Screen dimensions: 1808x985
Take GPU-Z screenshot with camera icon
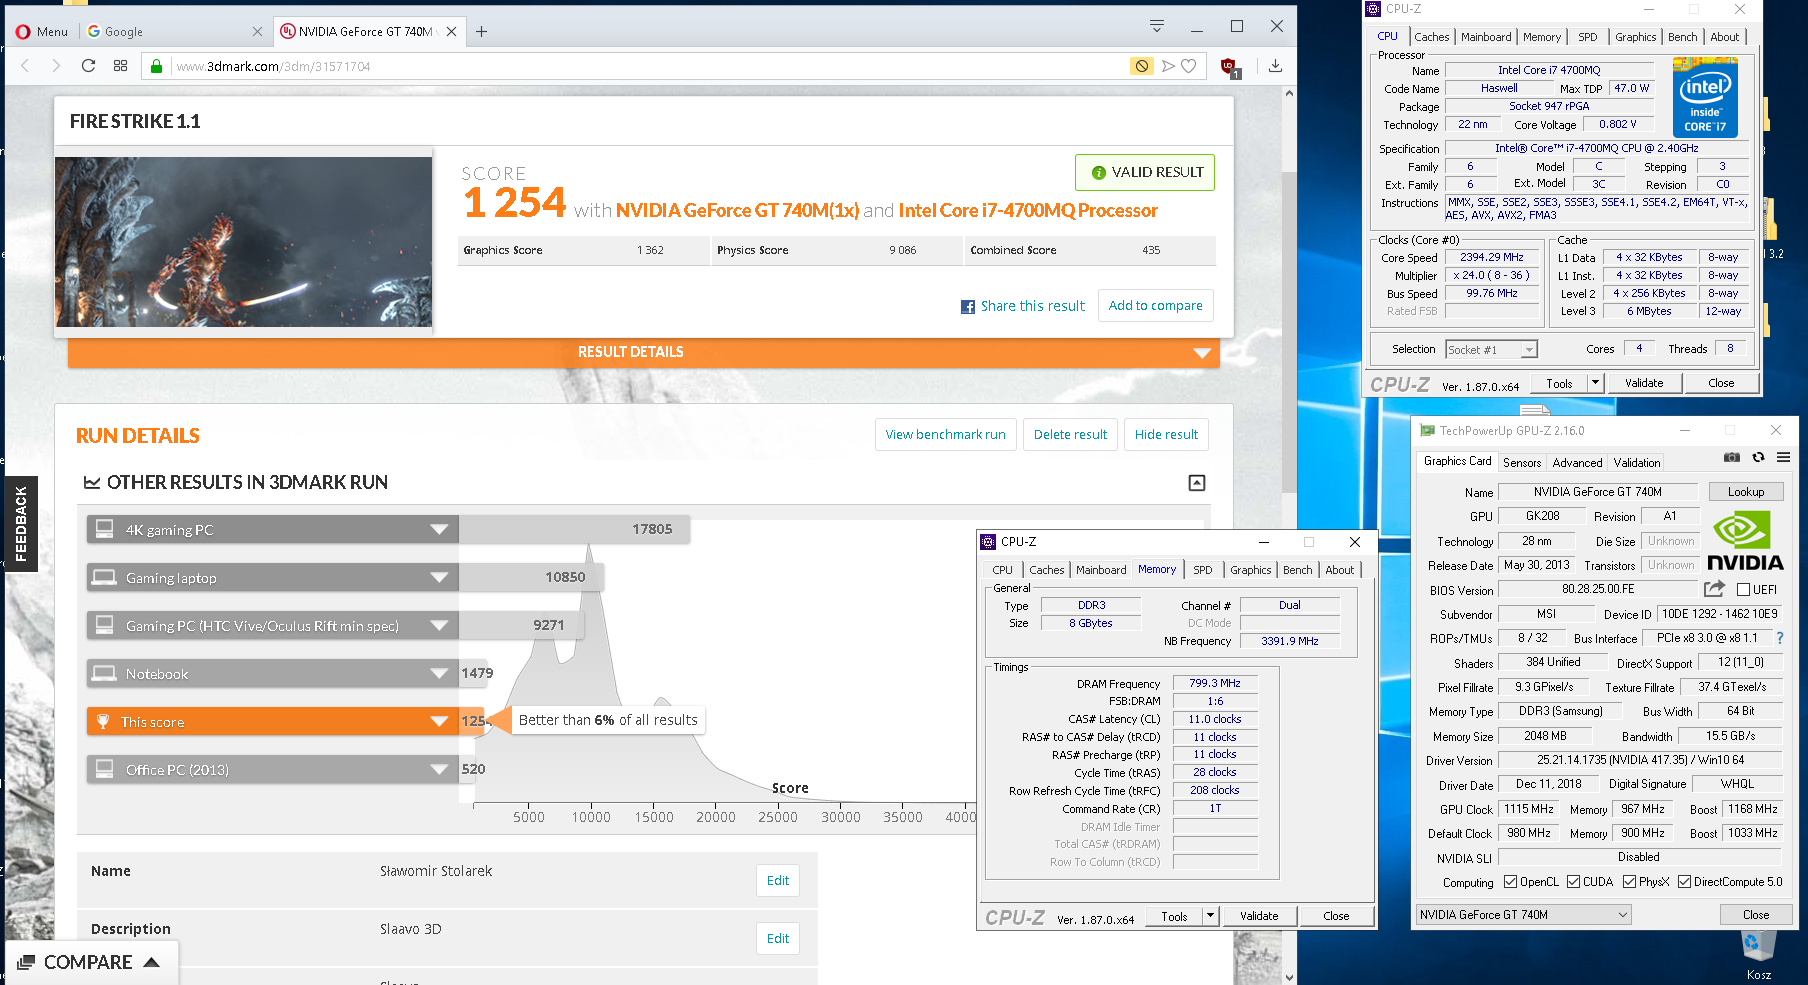pos(1732,457)
